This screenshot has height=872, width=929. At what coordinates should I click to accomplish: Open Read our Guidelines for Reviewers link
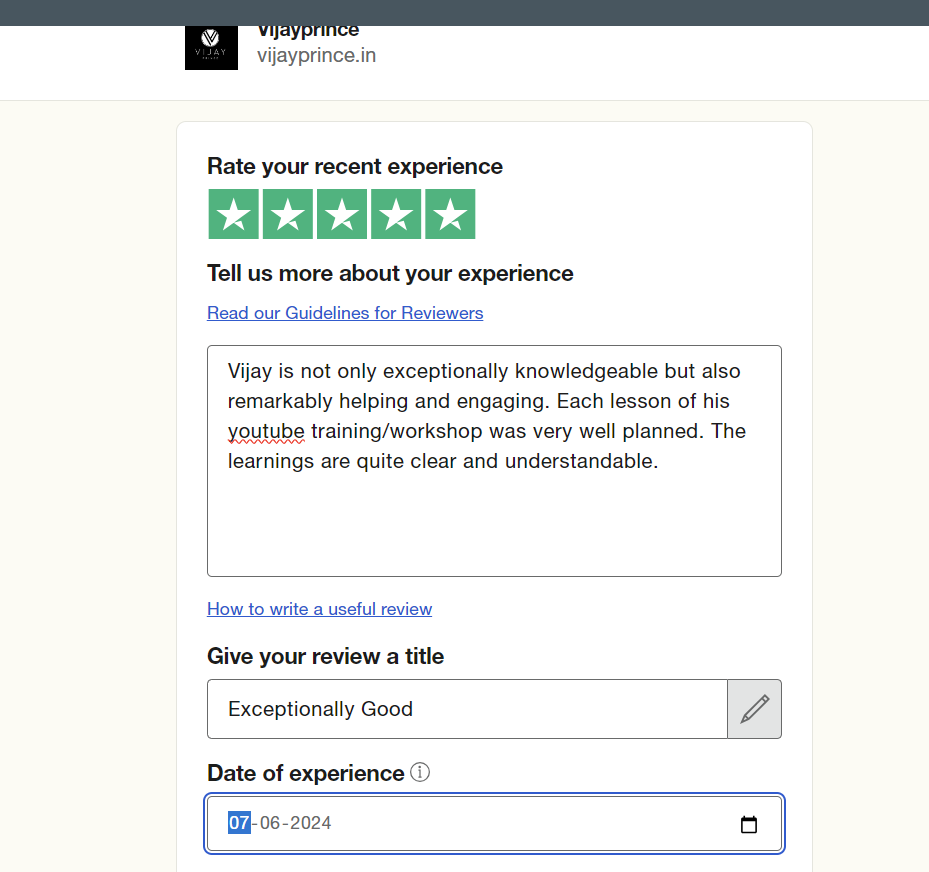tap(345, 313)
